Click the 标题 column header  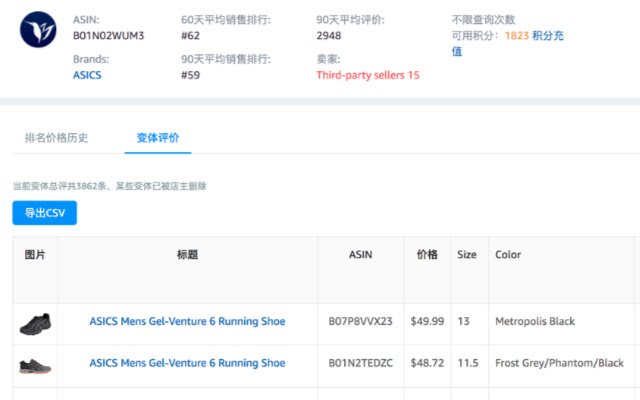pos(187,255)
